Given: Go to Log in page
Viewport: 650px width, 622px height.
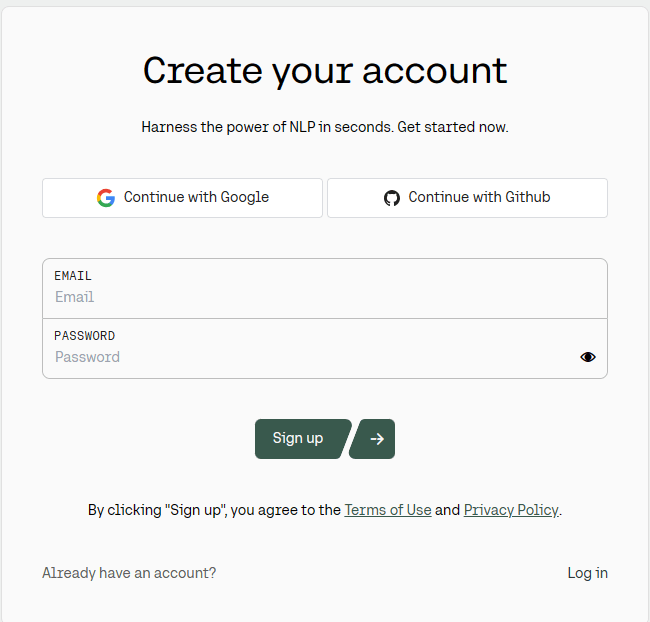Looking at the screenshot, I should pos(587,573).
